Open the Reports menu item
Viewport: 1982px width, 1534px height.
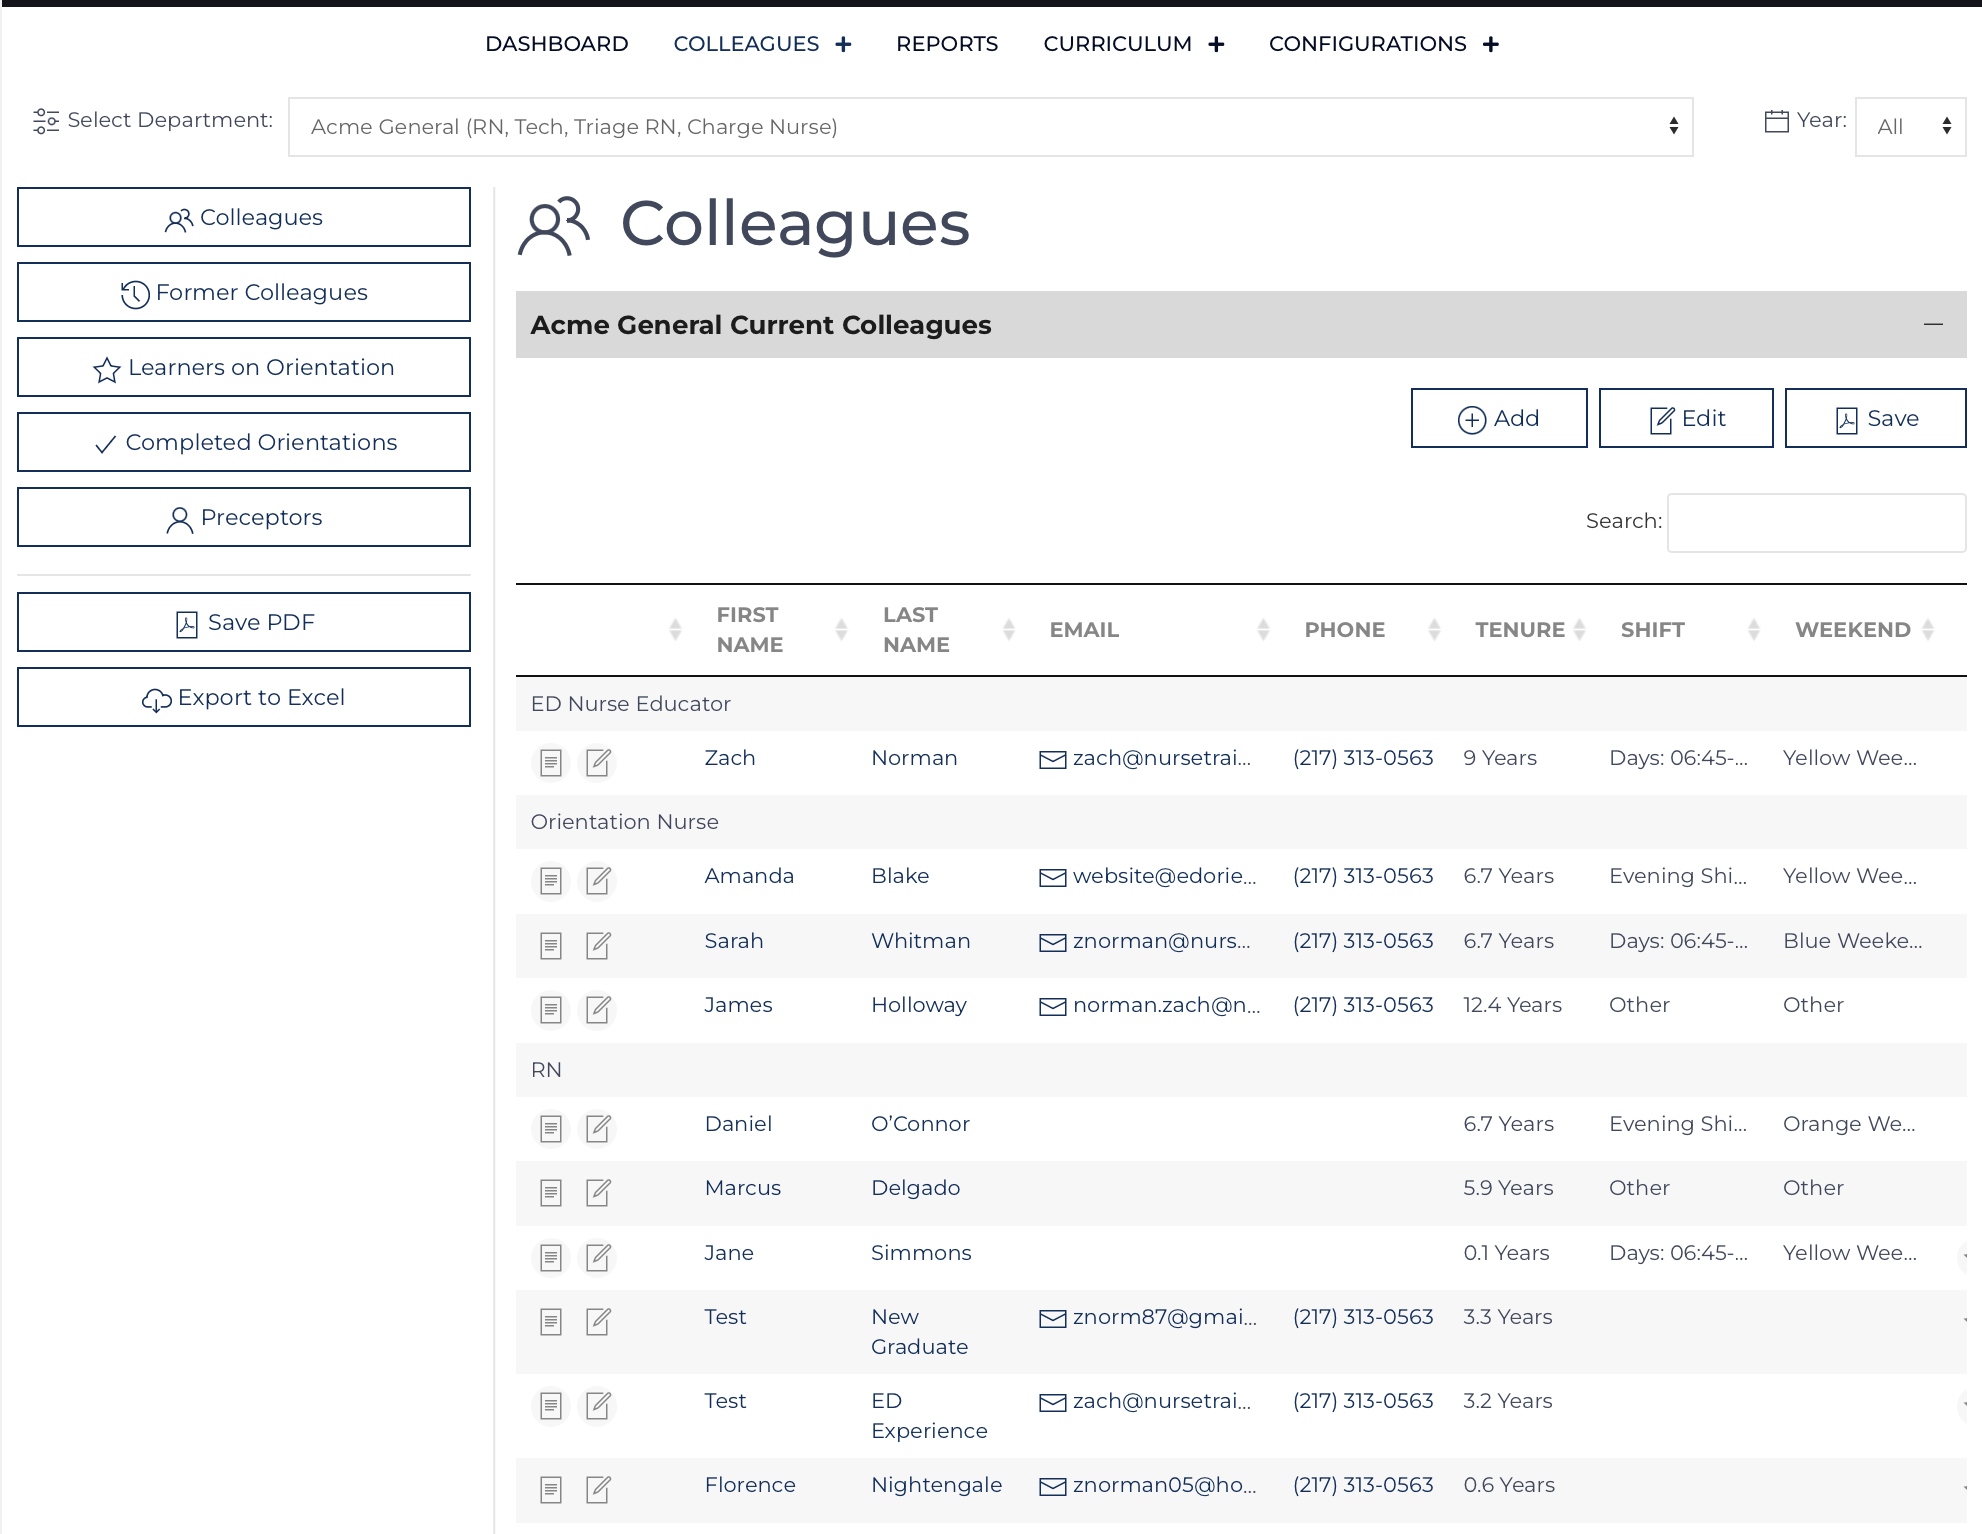click(946, 44)
